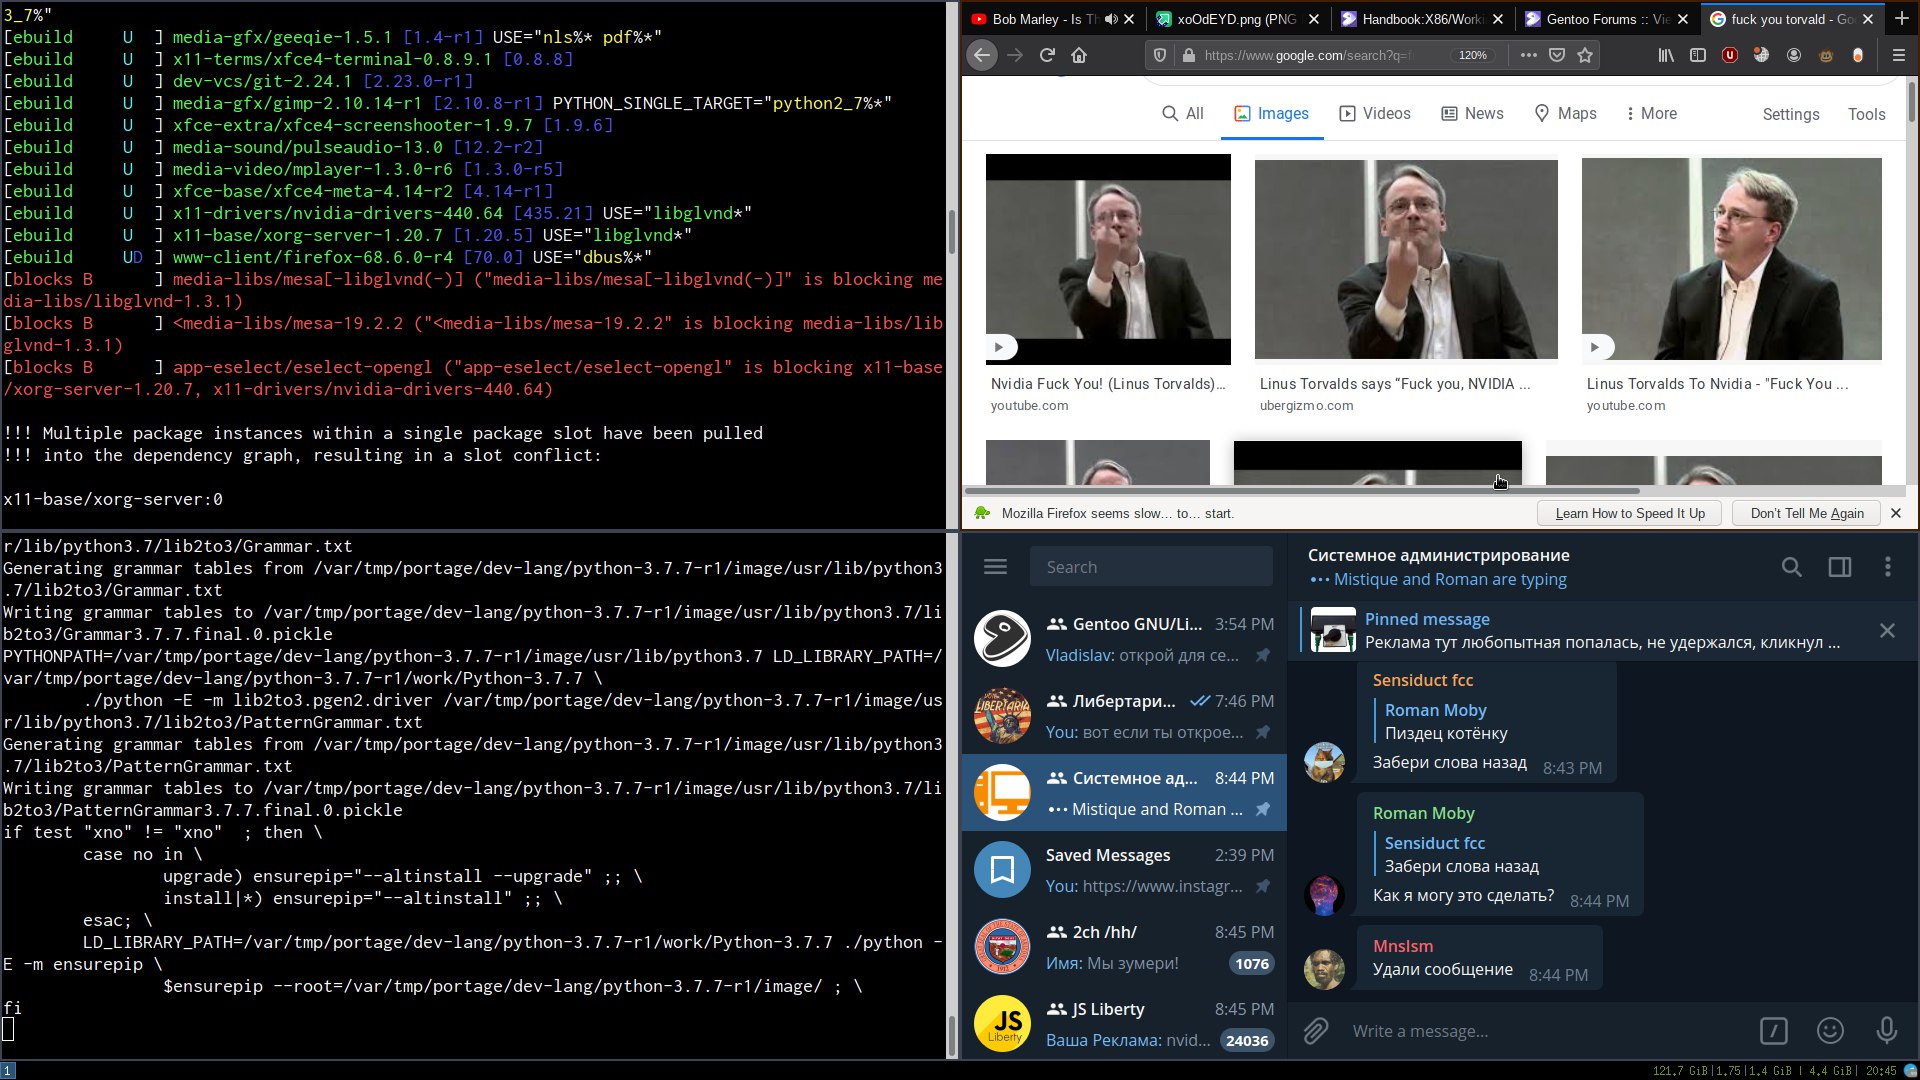Toggle Firefox sidebar view
The height and width of the screenshot is (1080, 1920).
point(1698,55)
